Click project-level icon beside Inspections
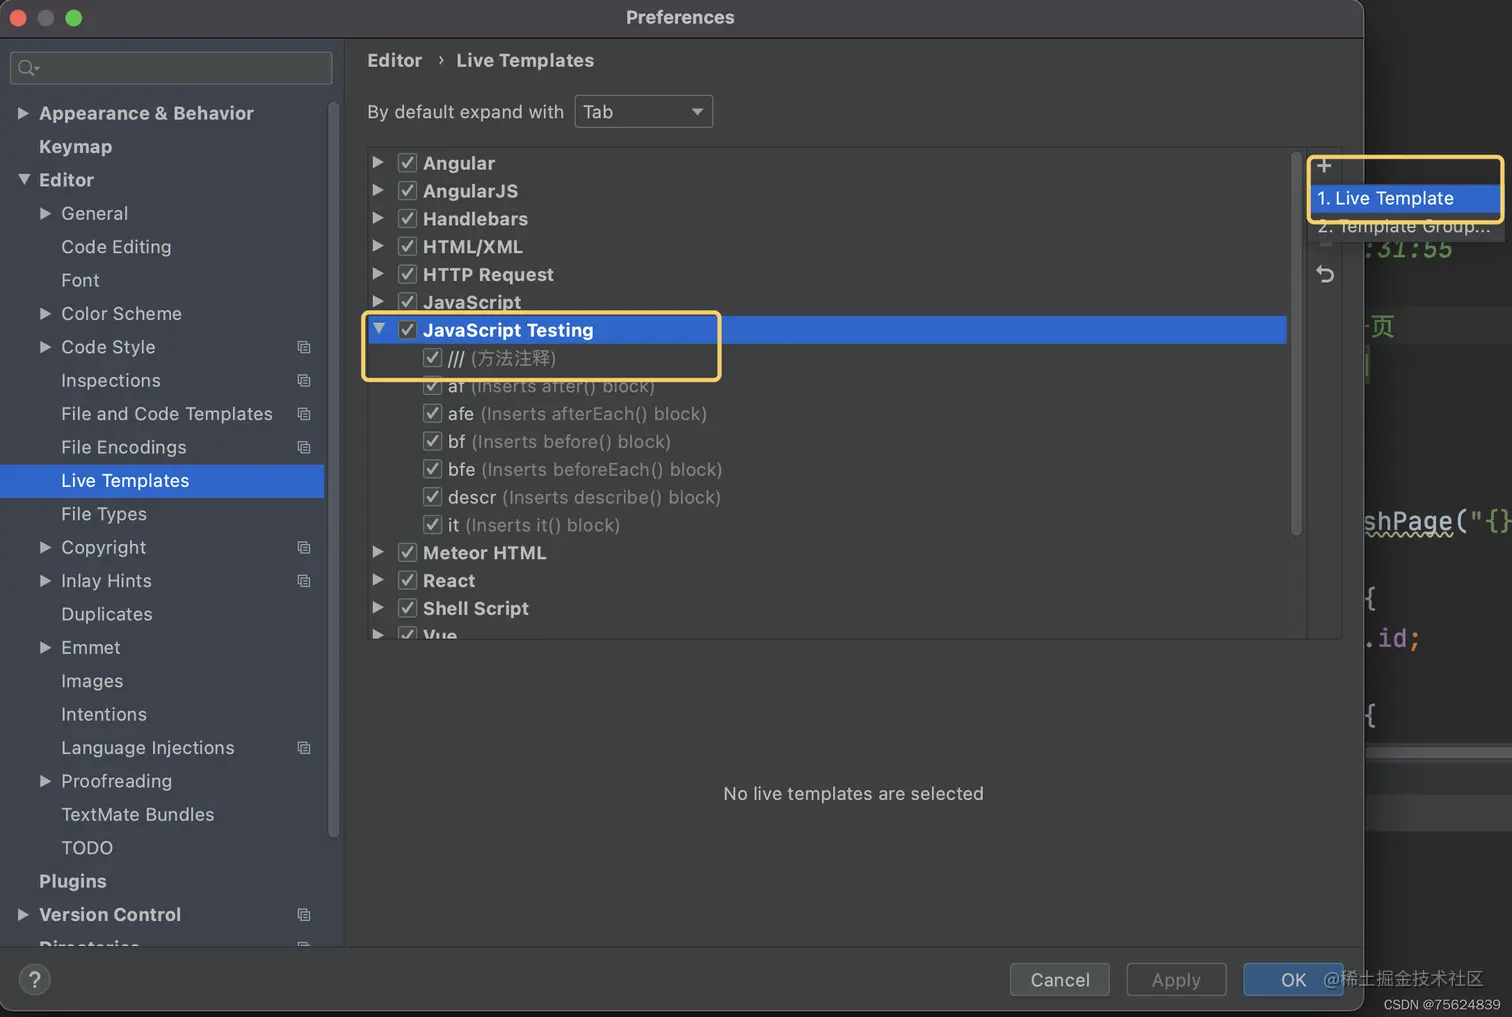1512x1017 pixels. [x=304, y=381]
